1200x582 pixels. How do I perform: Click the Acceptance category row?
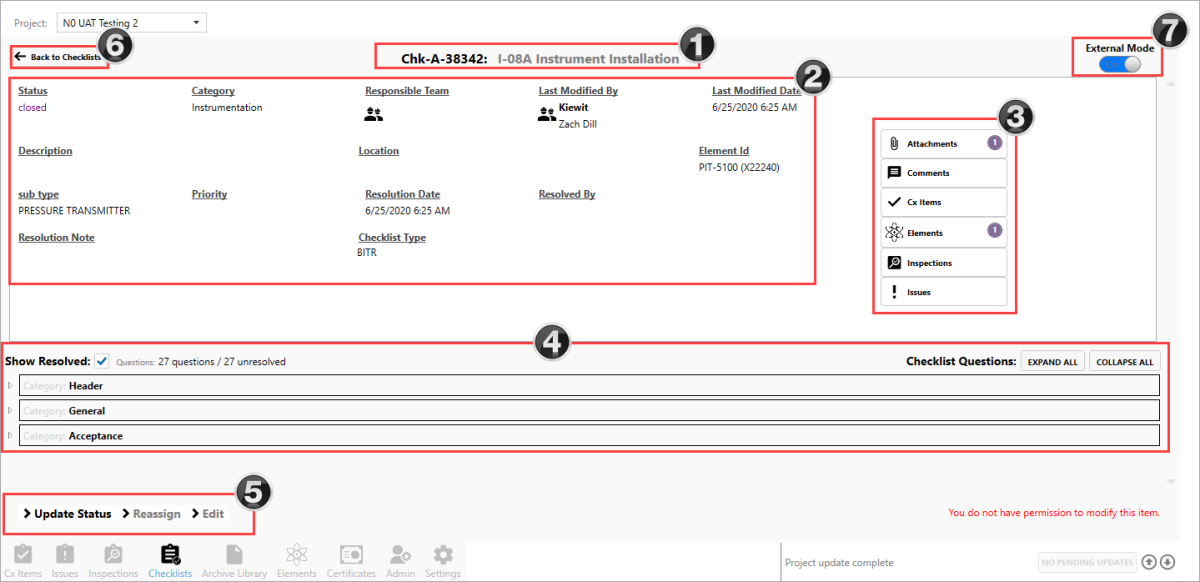tap(589, 435)
